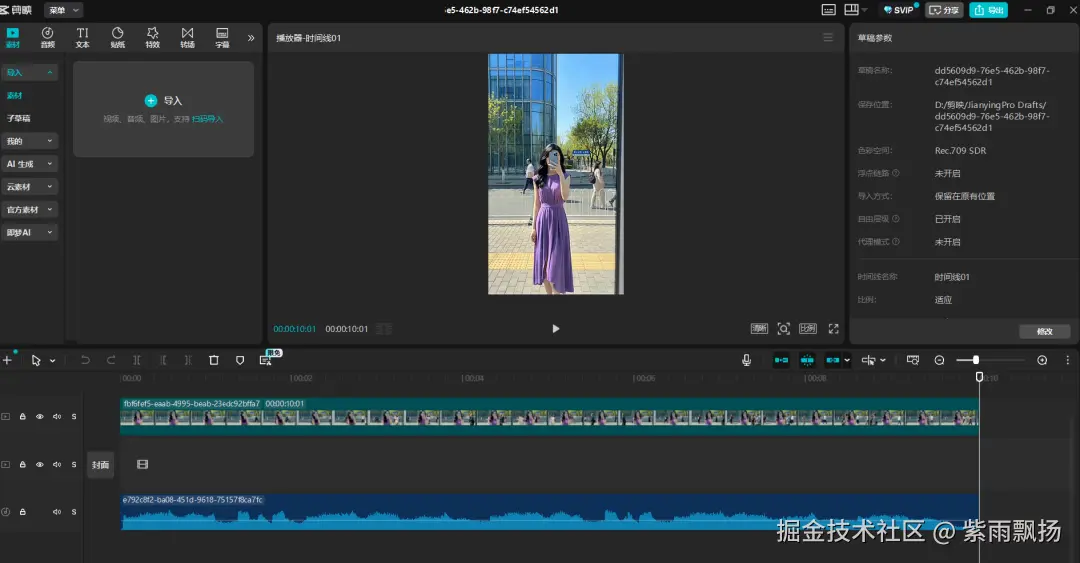Click the timeline zoom slider handle
This screenshot has width=1080, height=563.
pyautogui.click(x=975, y=360)
